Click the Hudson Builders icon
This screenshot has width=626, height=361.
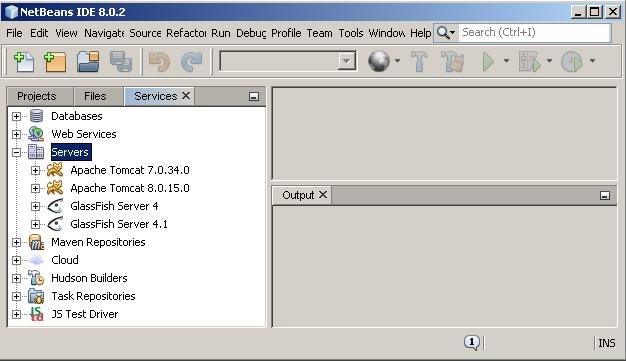(x=36, y=278)
